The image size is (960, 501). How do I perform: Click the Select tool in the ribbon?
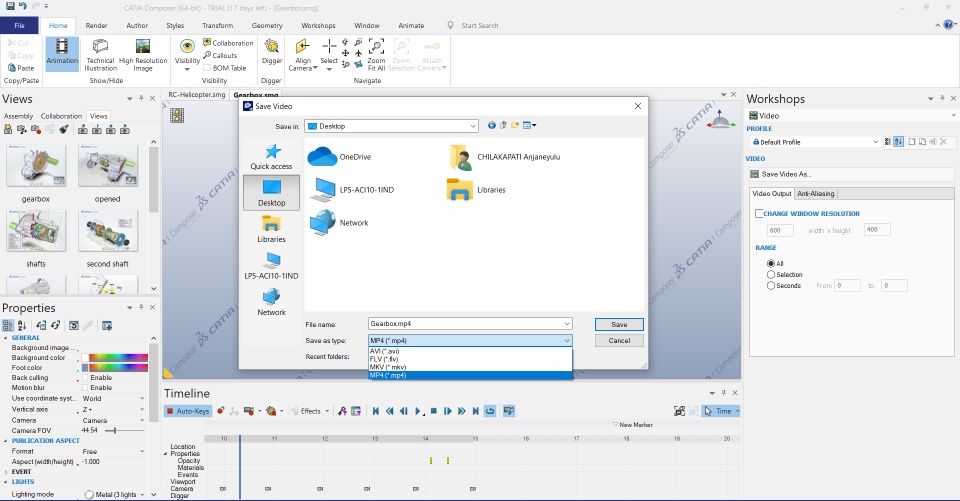[329, 55]
